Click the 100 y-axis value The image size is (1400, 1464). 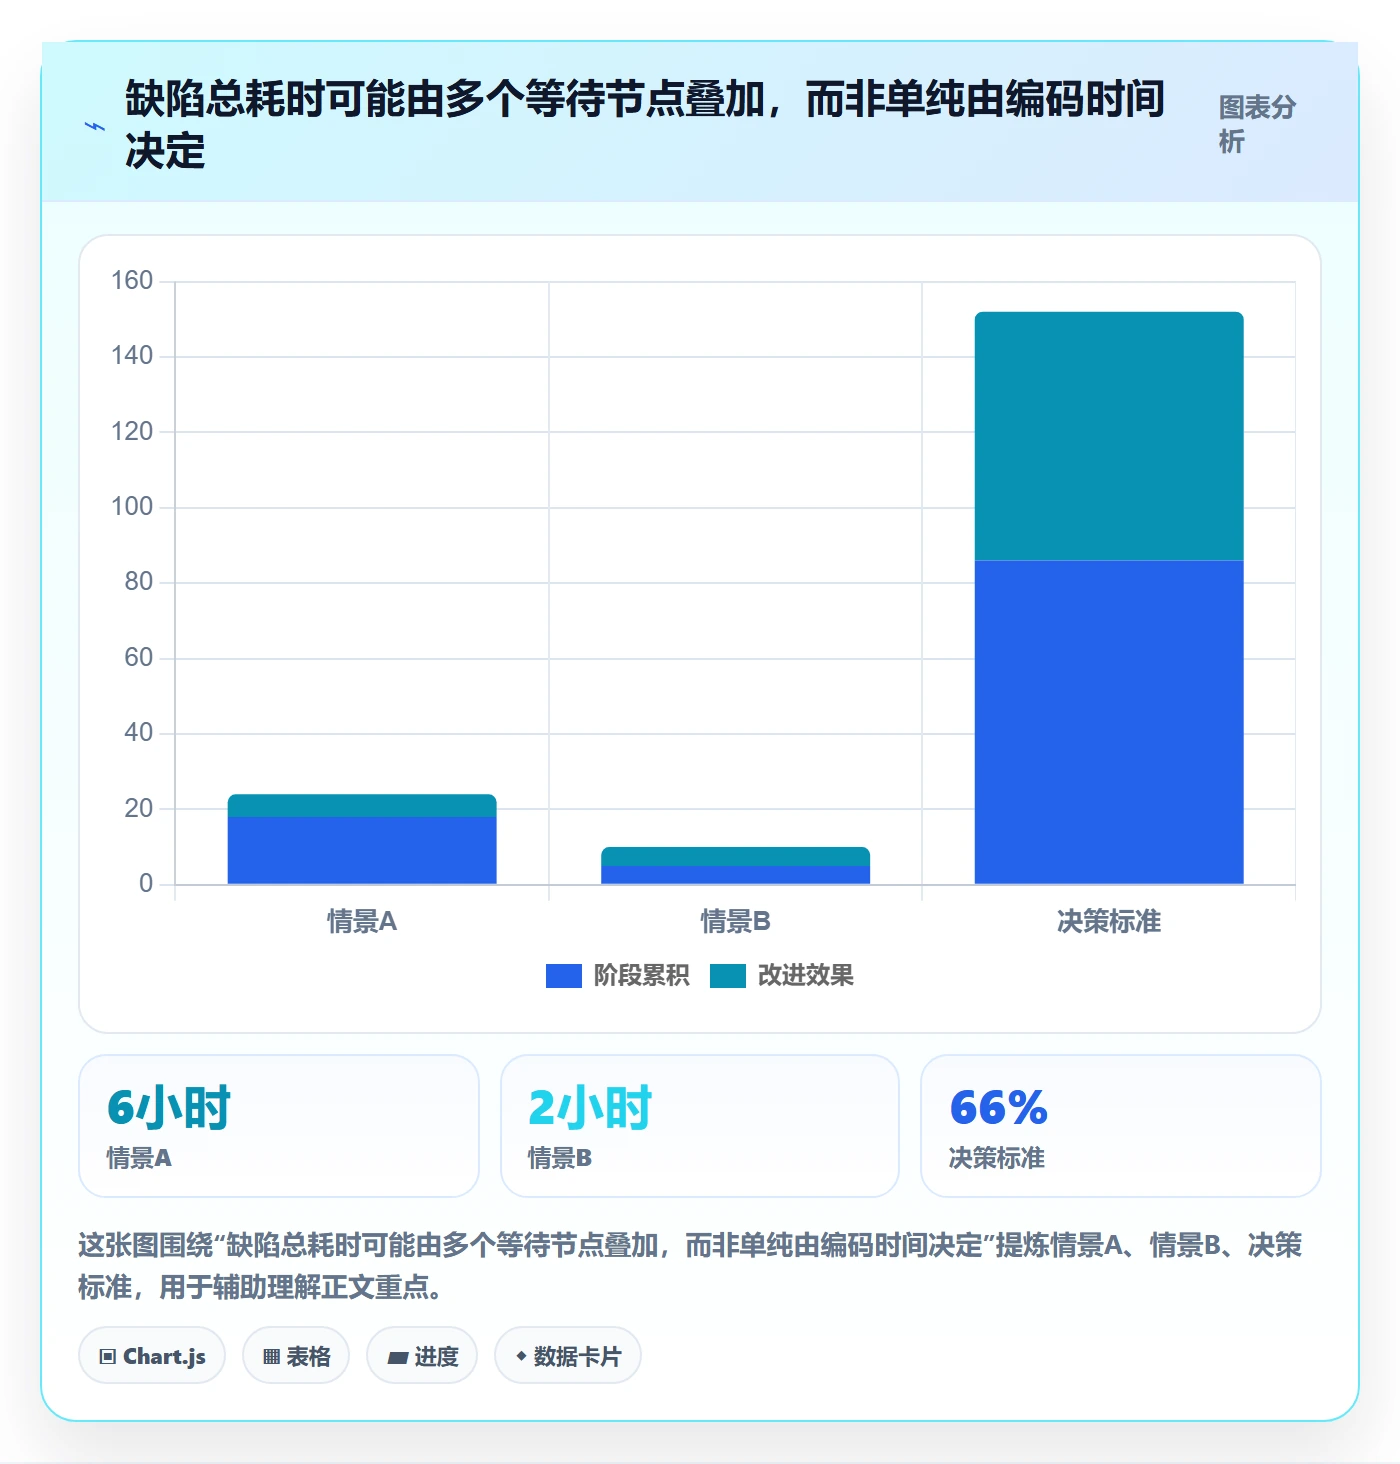click(132, 506)
